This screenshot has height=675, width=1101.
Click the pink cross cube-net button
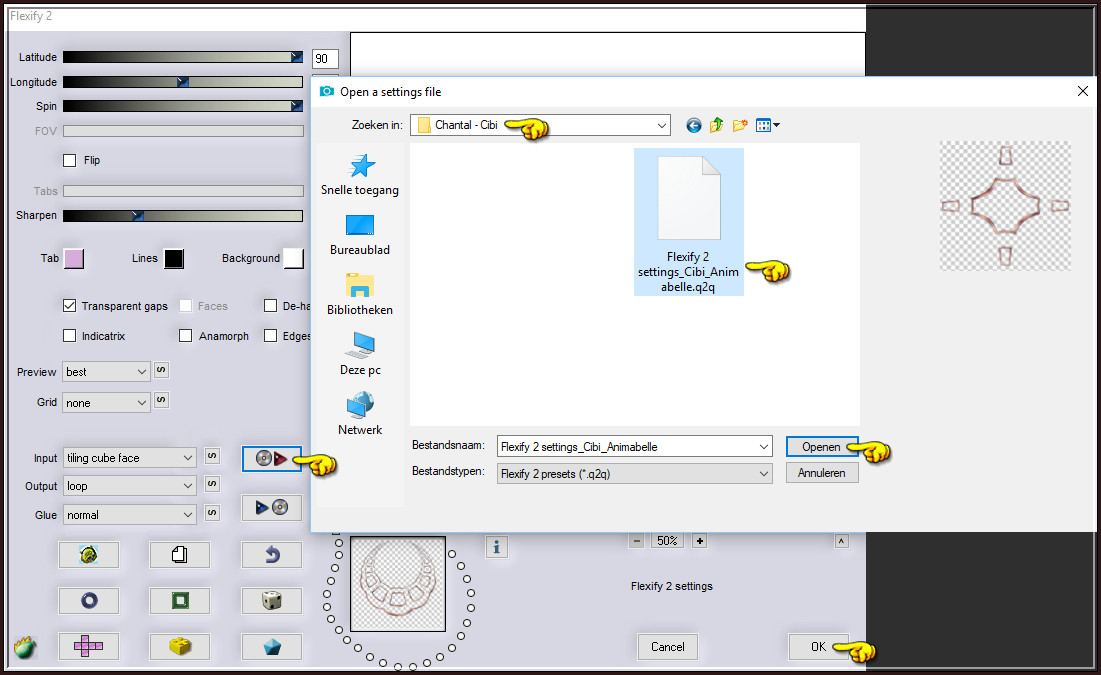point(88,646)
